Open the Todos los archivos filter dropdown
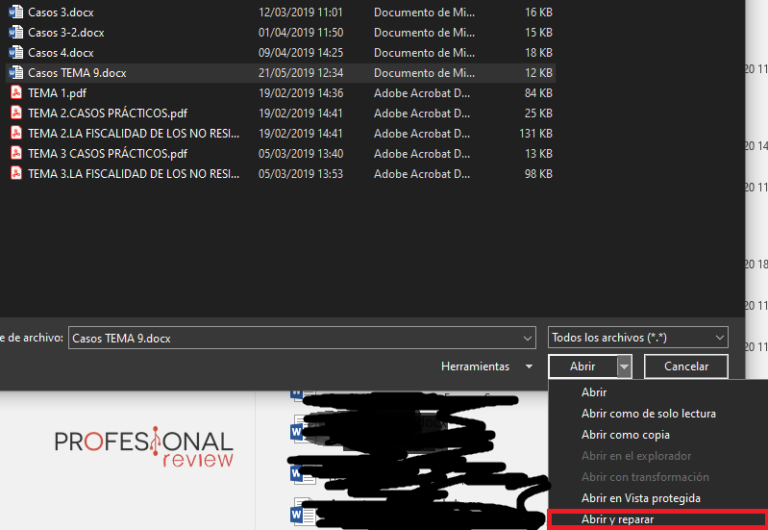Viewport: 768px width, 530px height. coord(638,337)
